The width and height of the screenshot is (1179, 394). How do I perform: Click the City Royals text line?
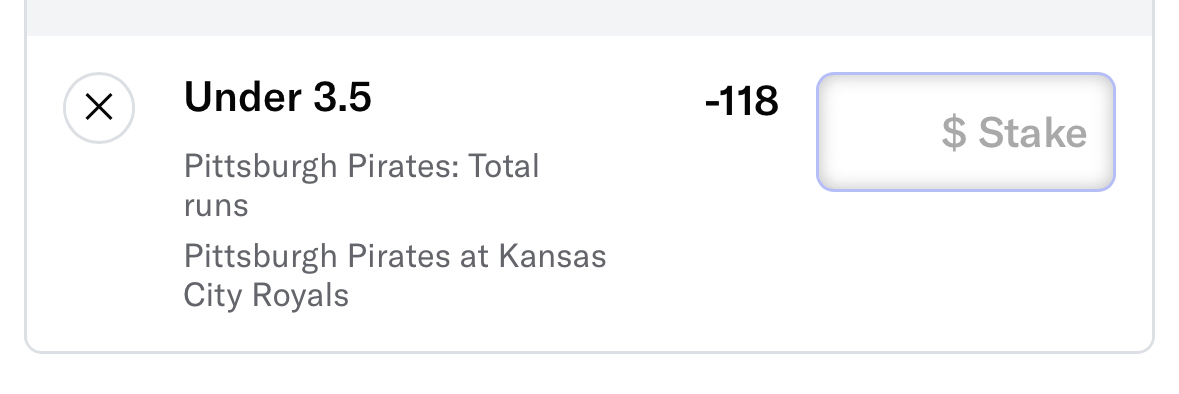coord(266,294)
